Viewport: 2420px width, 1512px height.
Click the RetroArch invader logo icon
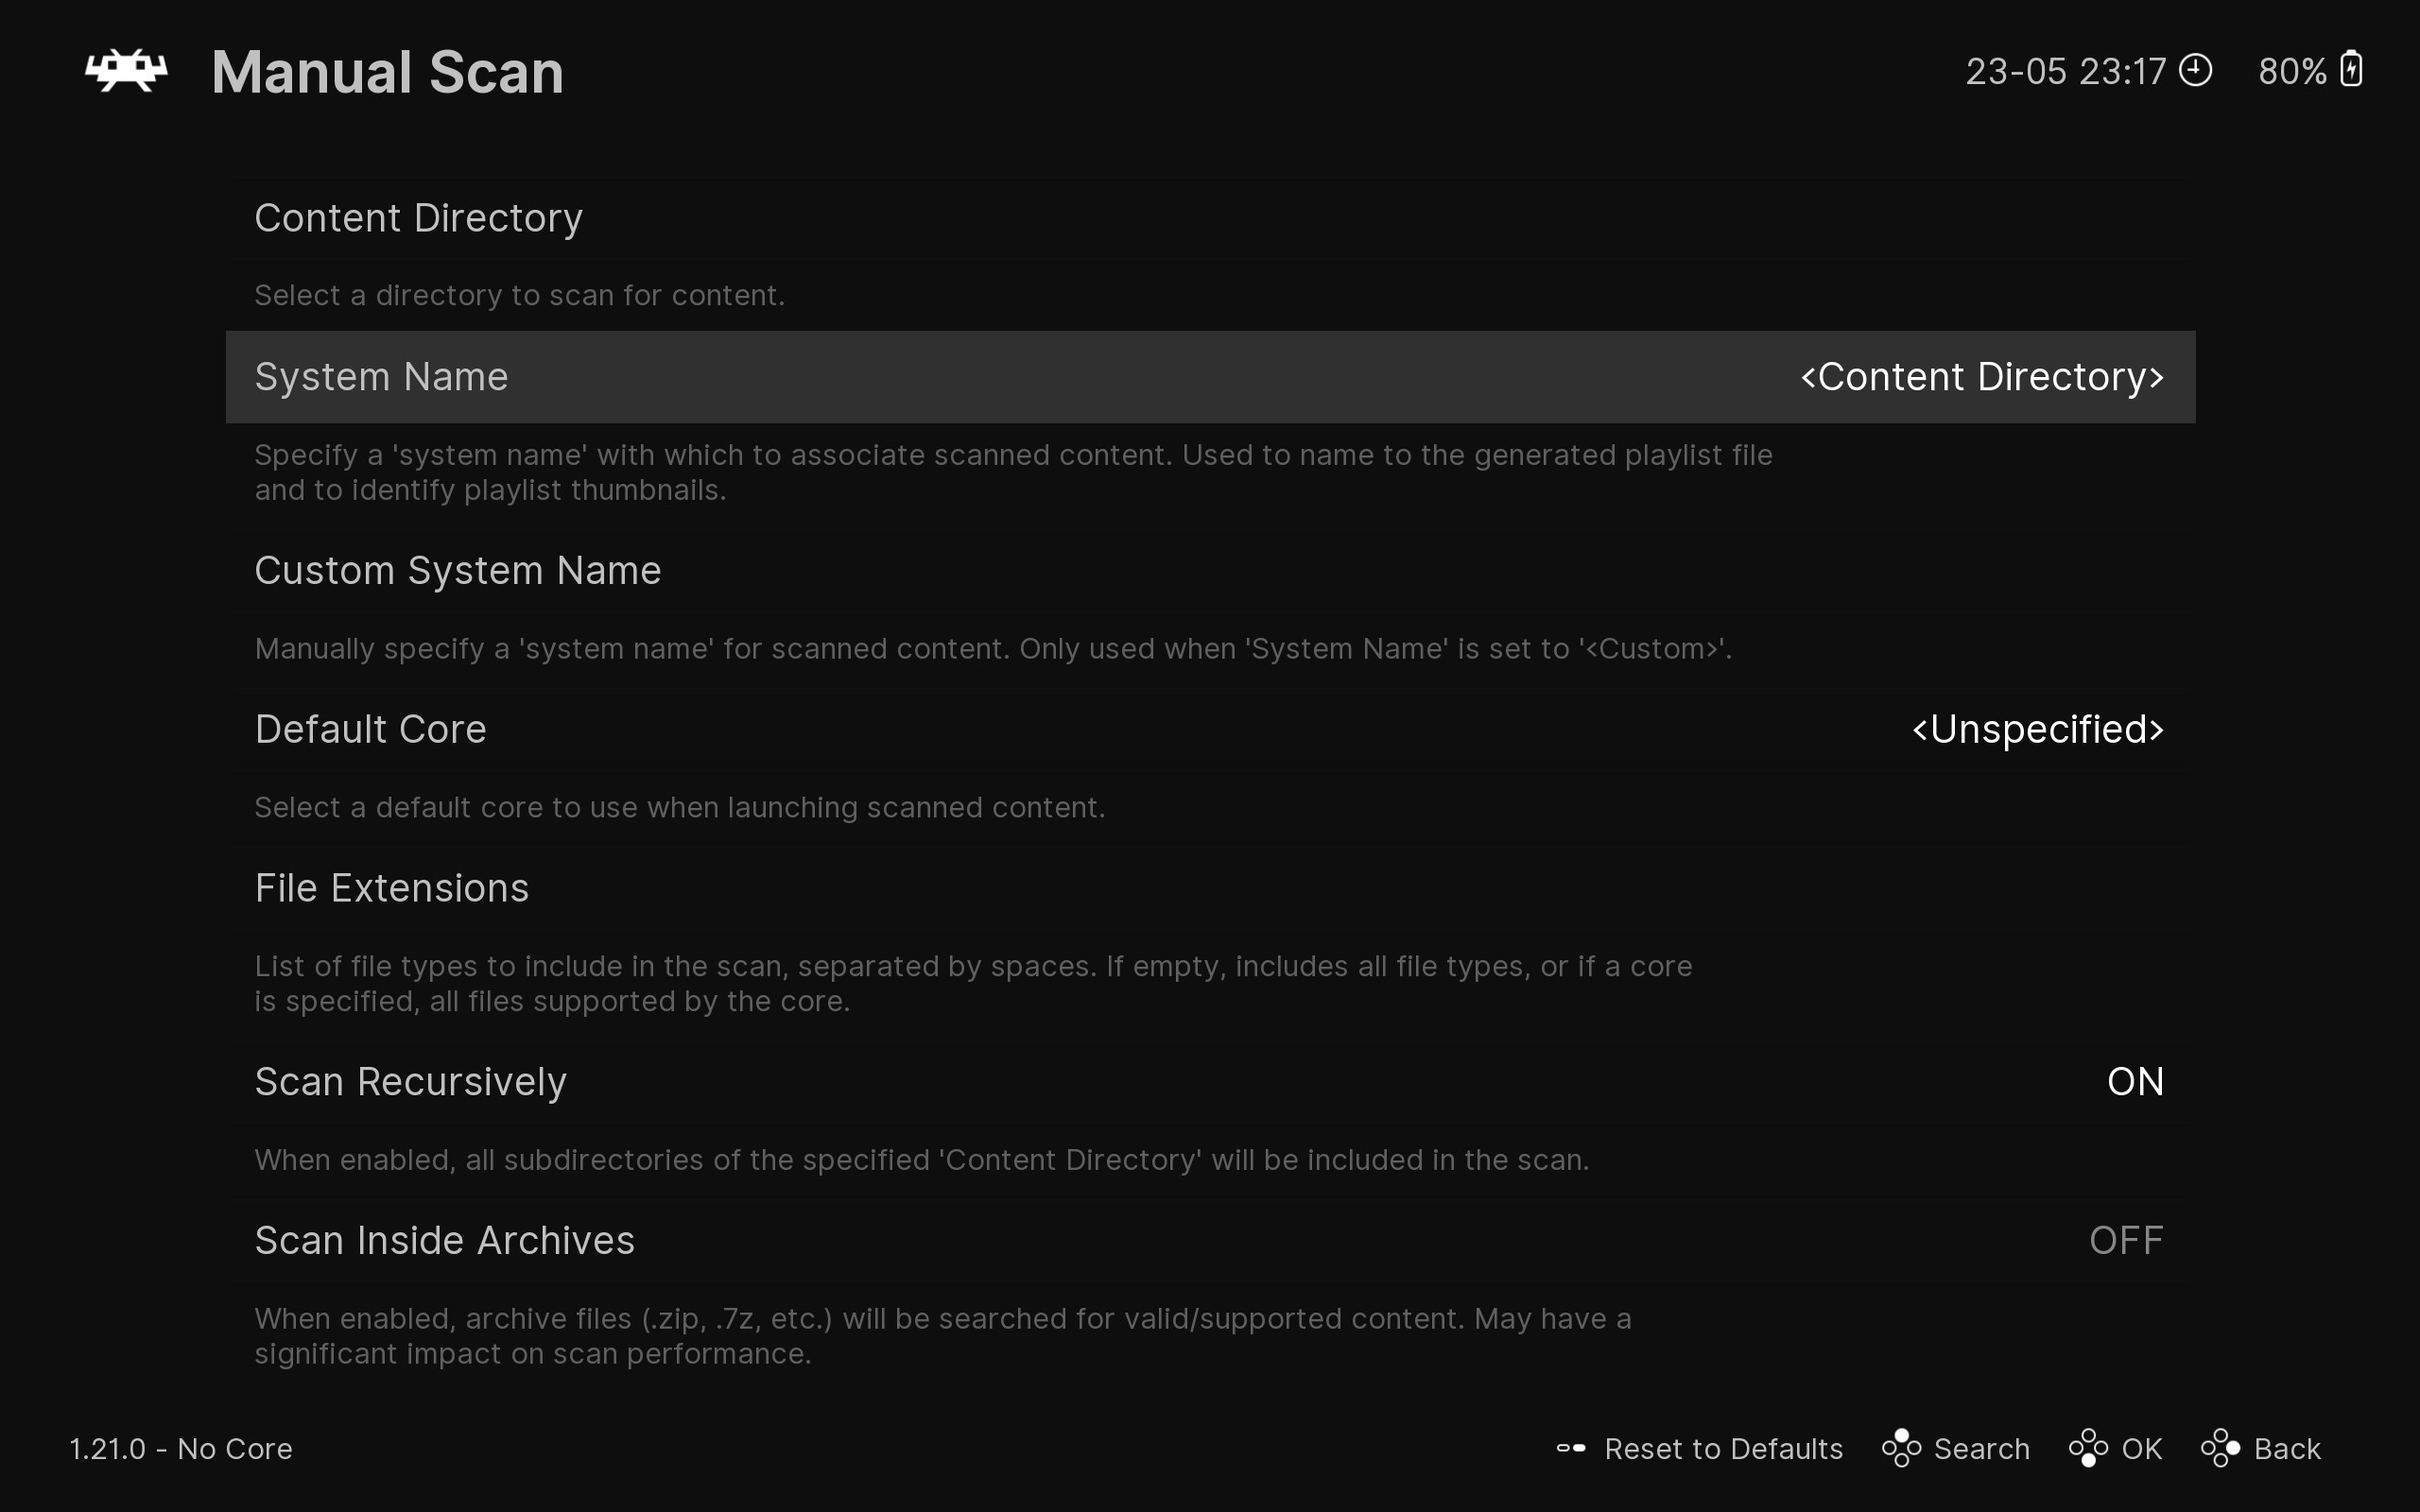(x=126, y=71)
